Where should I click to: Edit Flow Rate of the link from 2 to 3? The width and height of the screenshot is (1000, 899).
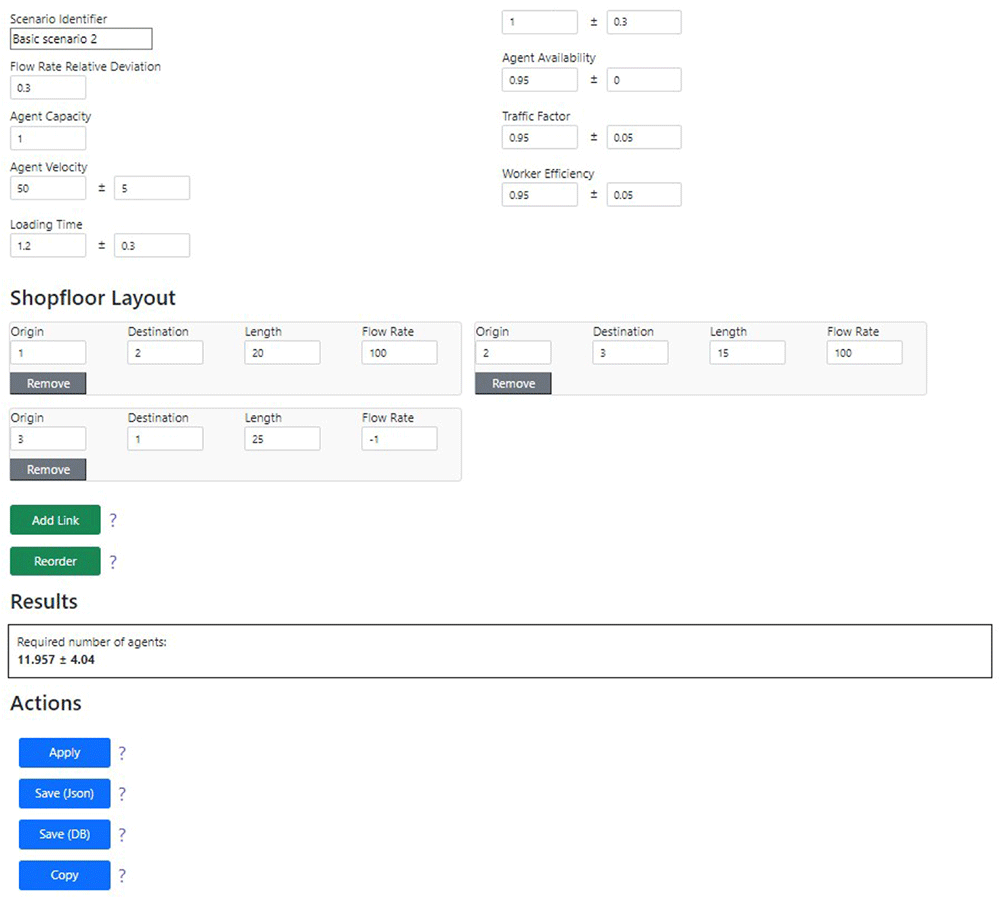(865, 353)
